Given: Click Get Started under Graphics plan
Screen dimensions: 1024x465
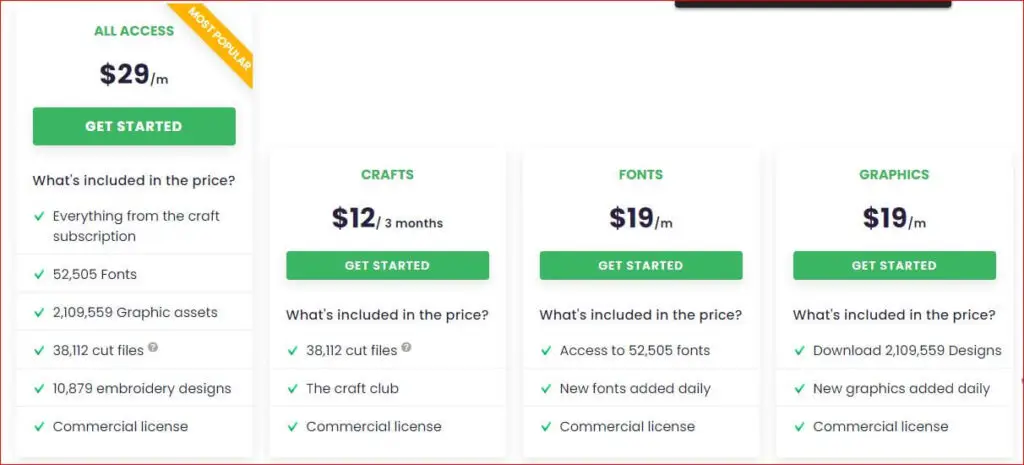Looking at the screenshot, I should click(x=894, y=265).
